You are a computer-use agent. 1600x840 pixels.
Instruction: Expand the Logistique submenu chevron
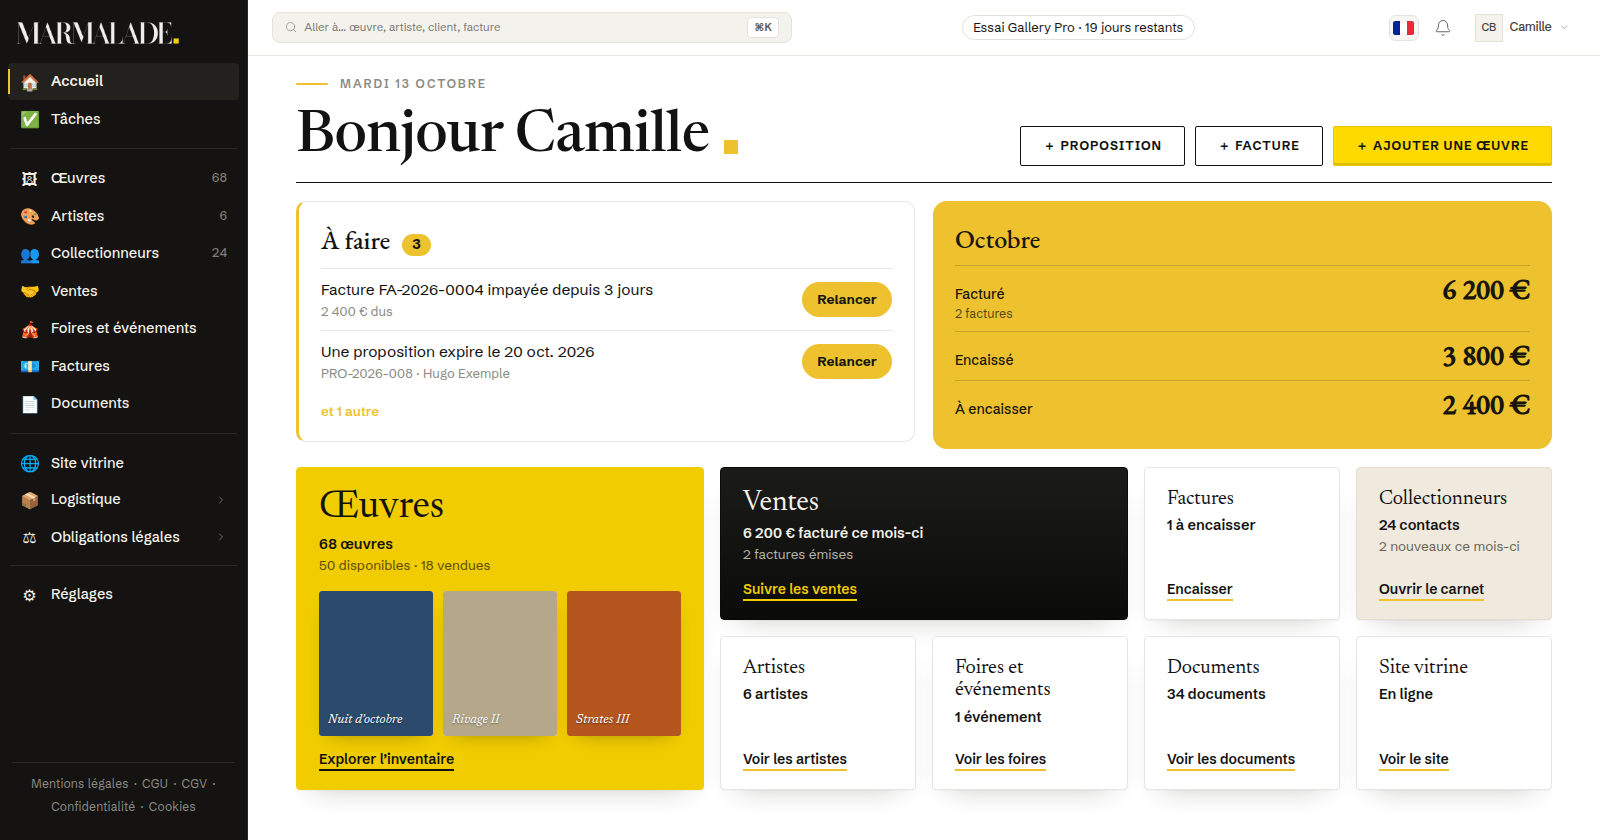click(x=221, y=500)
